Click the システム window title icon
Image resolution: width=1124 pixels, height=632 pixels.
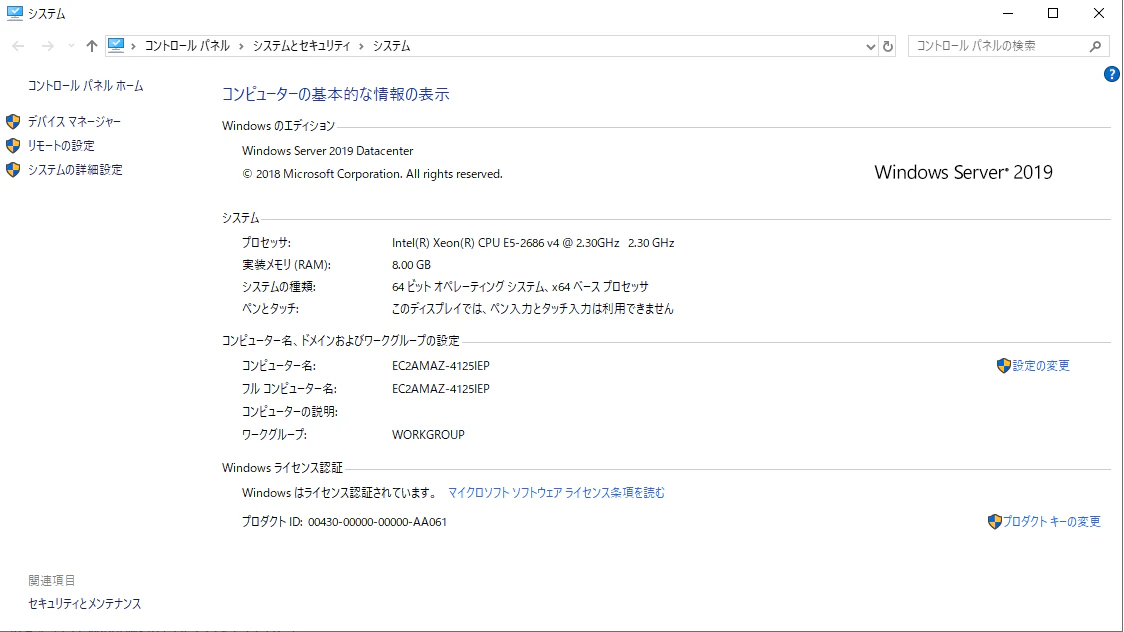coord(14,14)
